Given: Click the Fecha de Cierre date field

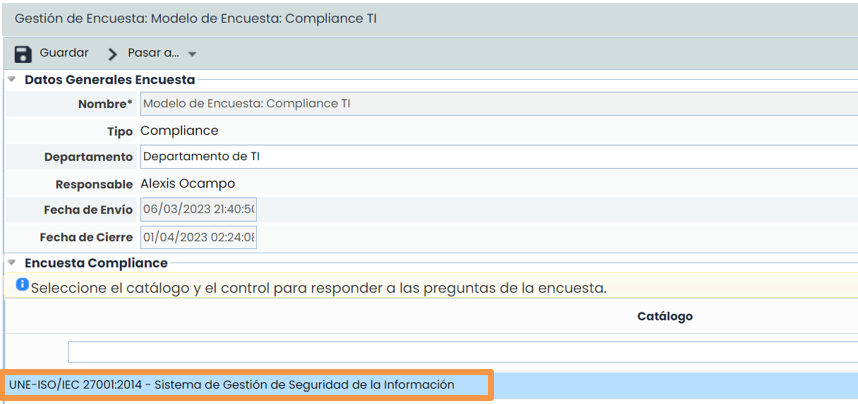Looking at the screenshot, I should click(x=198, y=238).
